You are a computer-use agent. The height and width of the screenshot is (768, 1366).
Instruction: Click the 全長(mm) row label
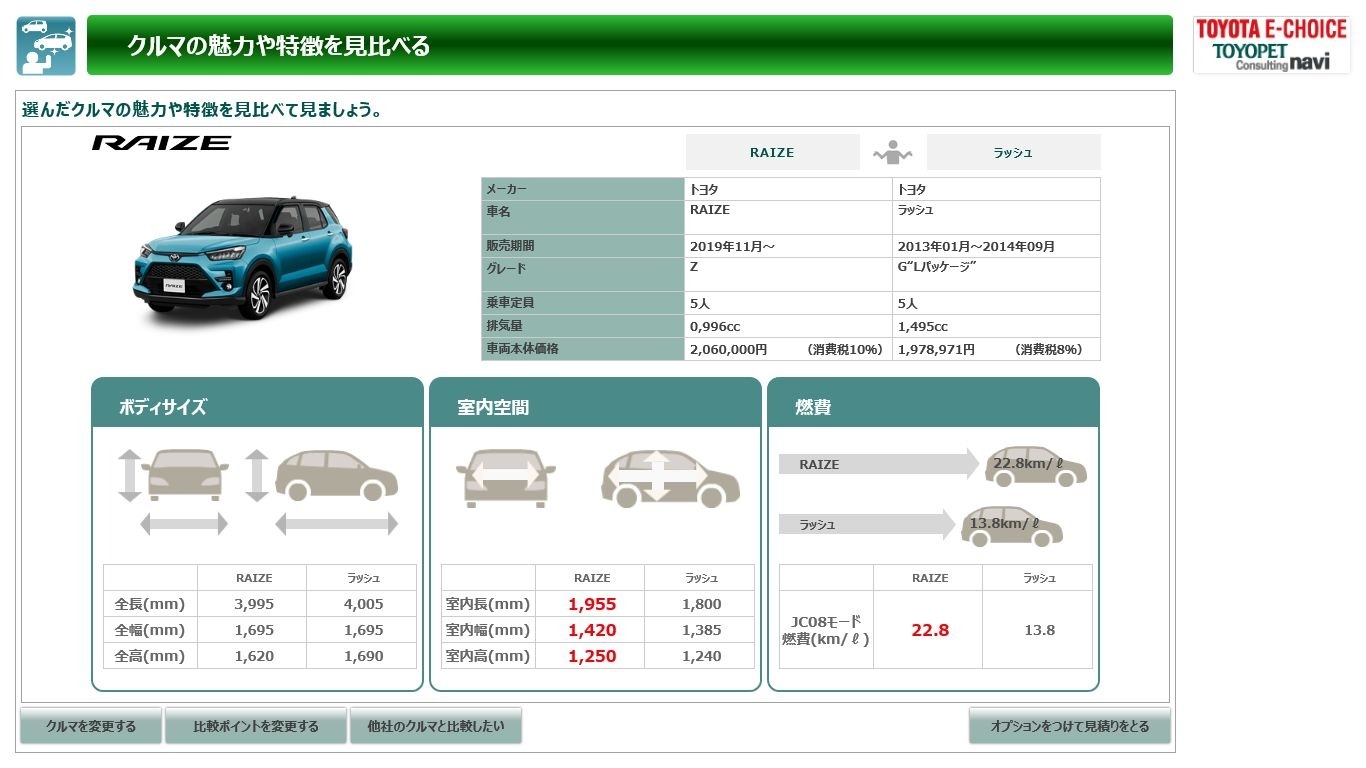pyautogui.click(x=150, y=604)
